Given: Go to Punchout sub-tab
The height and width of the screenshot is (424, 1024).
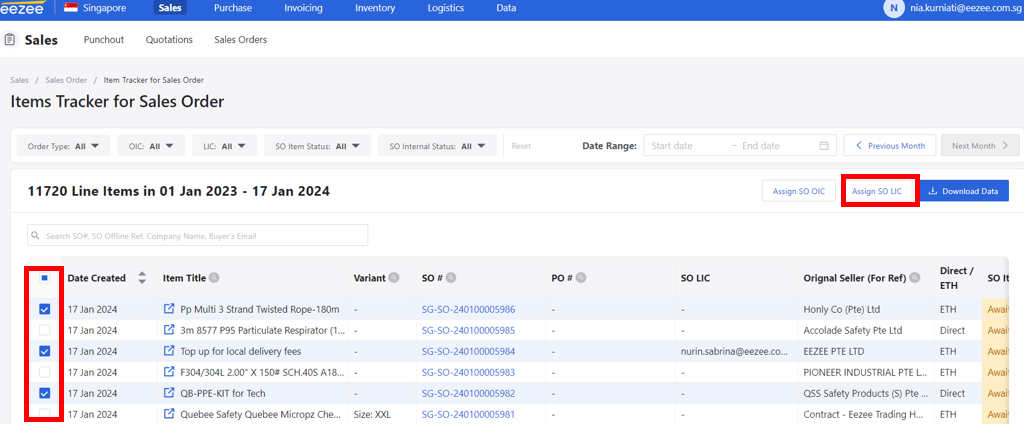Looking at the screenshot, I should 104,40.
